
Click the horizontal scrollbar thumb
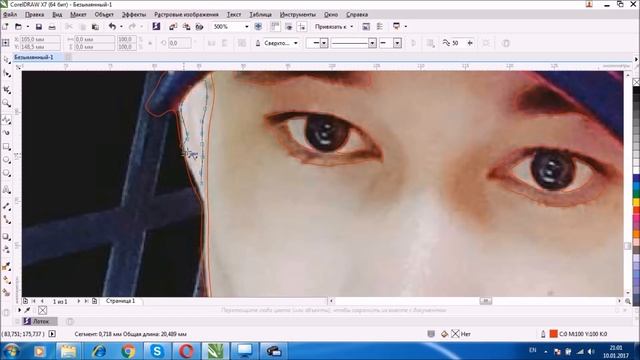pos(485,301)
